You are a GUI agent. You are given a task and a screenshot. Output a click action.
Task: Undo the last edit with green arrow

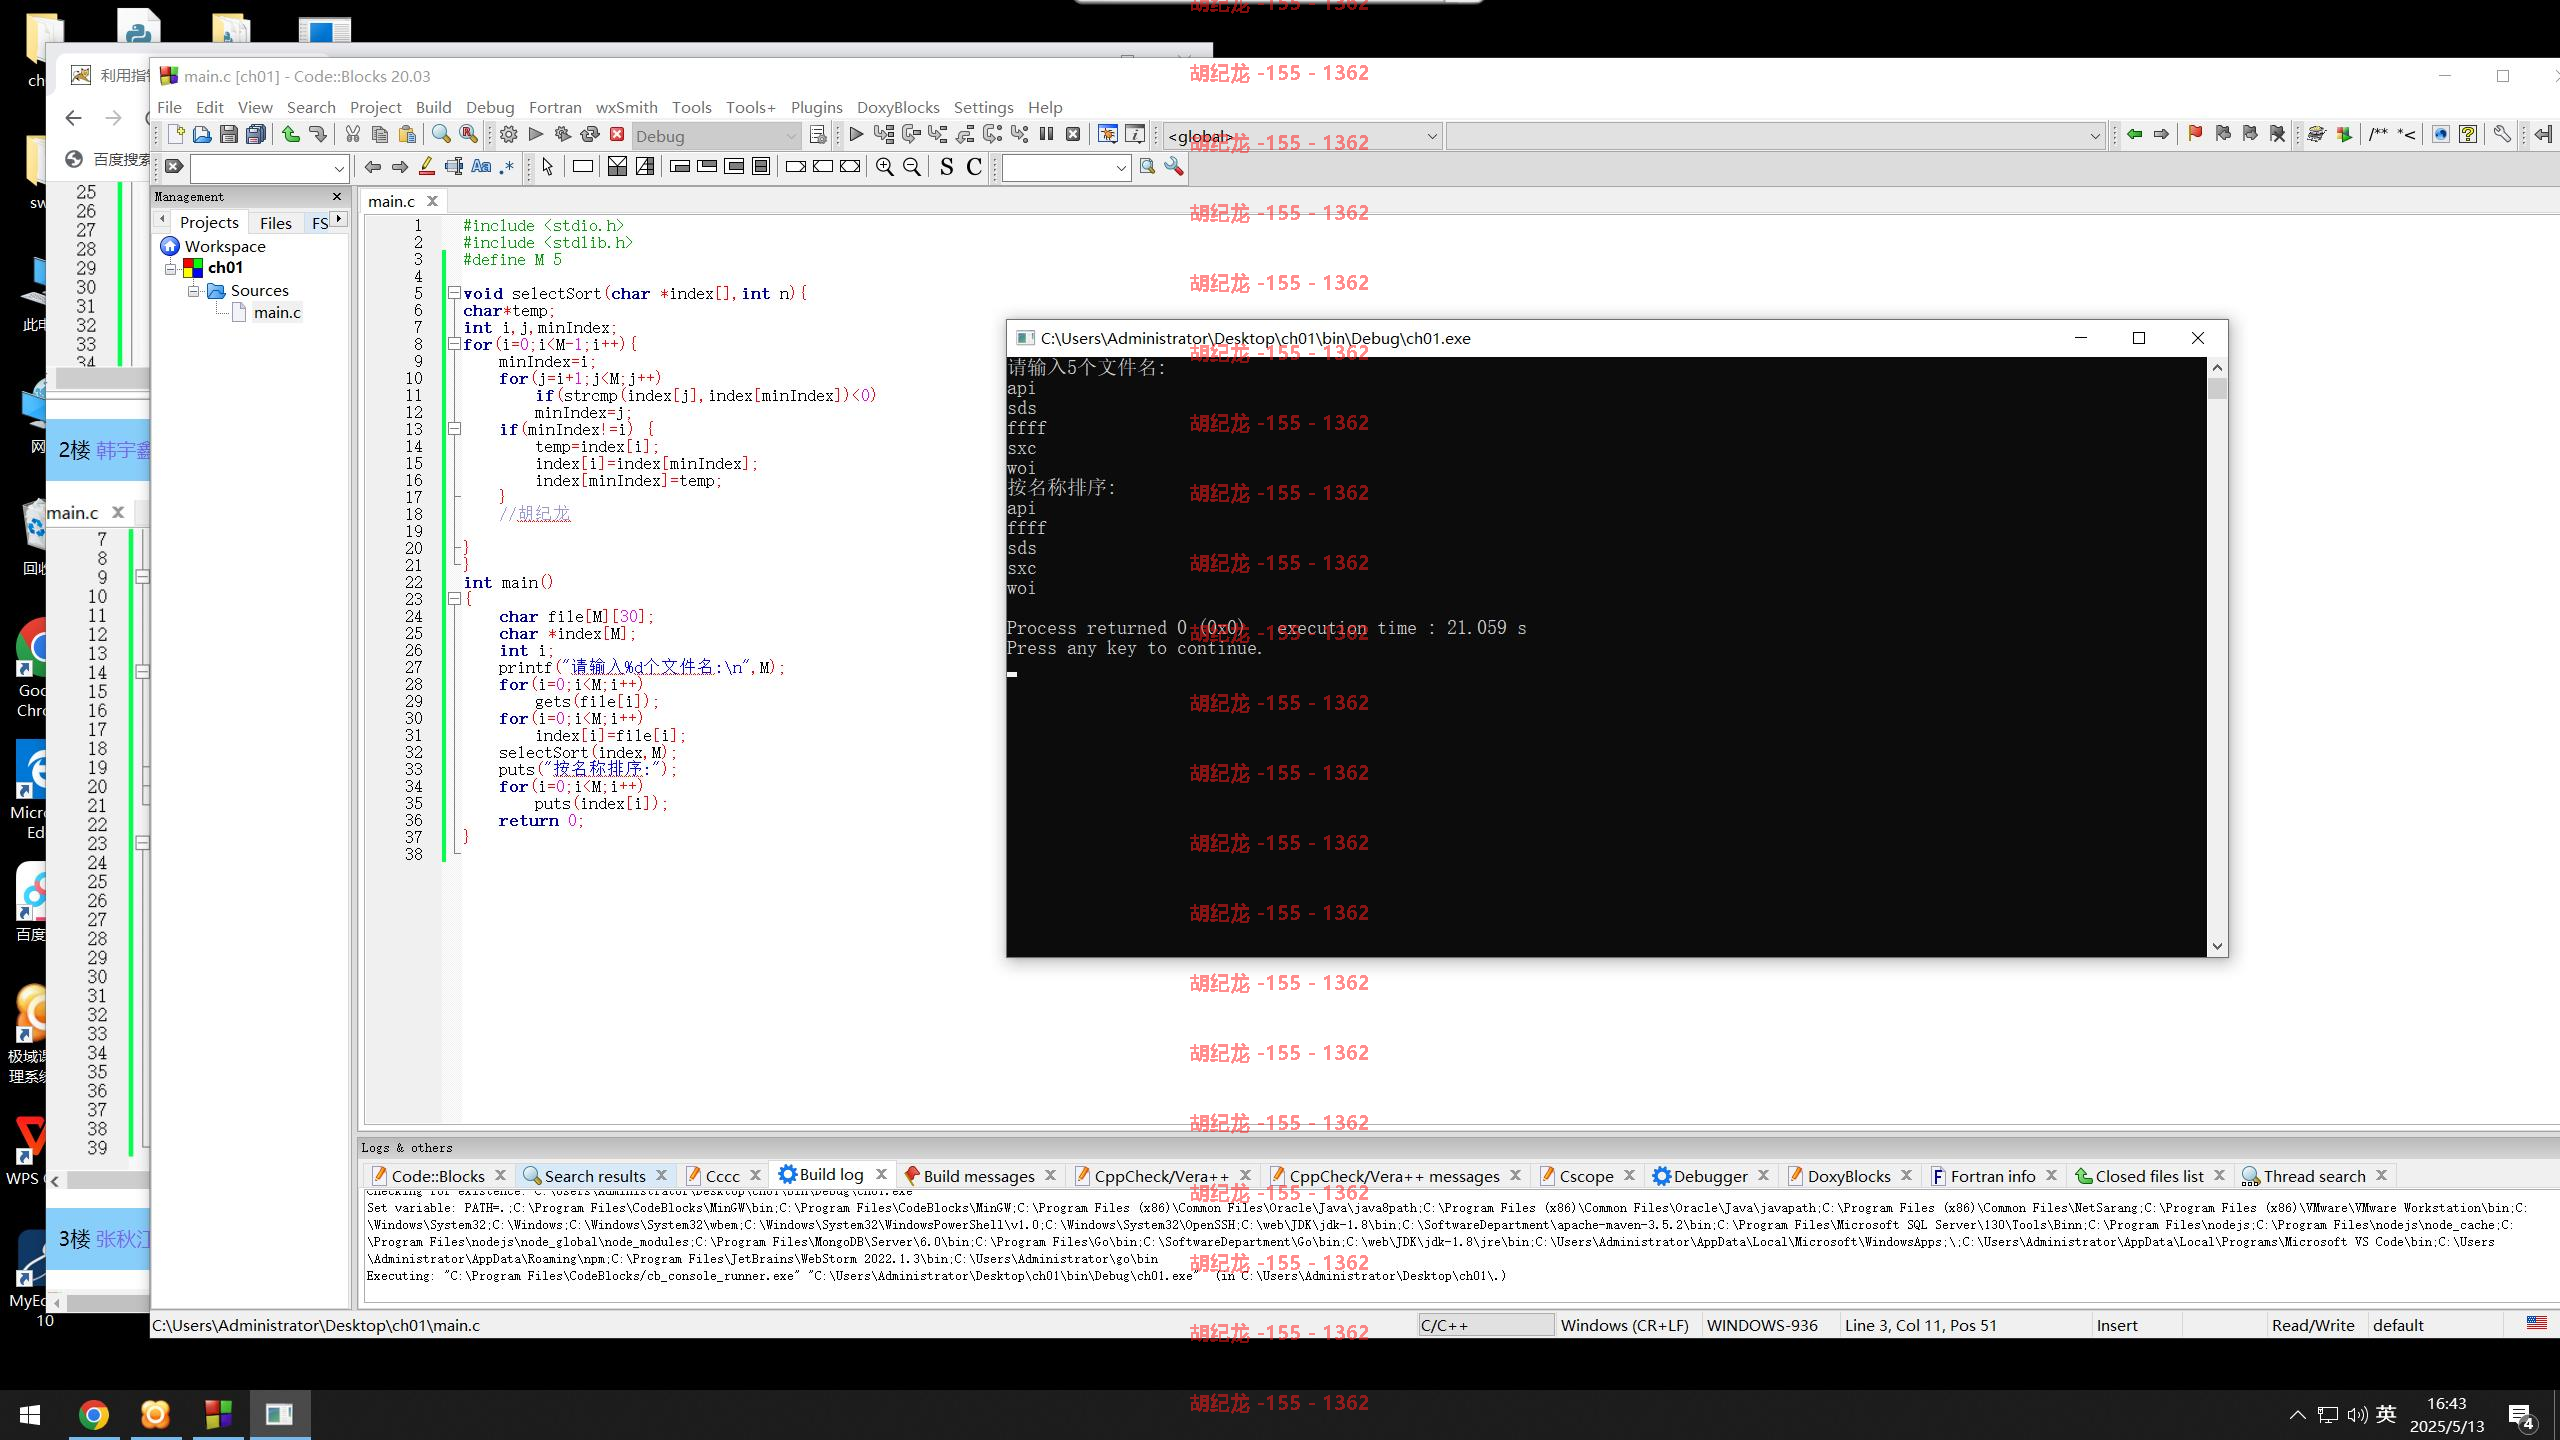coord(291,135)
